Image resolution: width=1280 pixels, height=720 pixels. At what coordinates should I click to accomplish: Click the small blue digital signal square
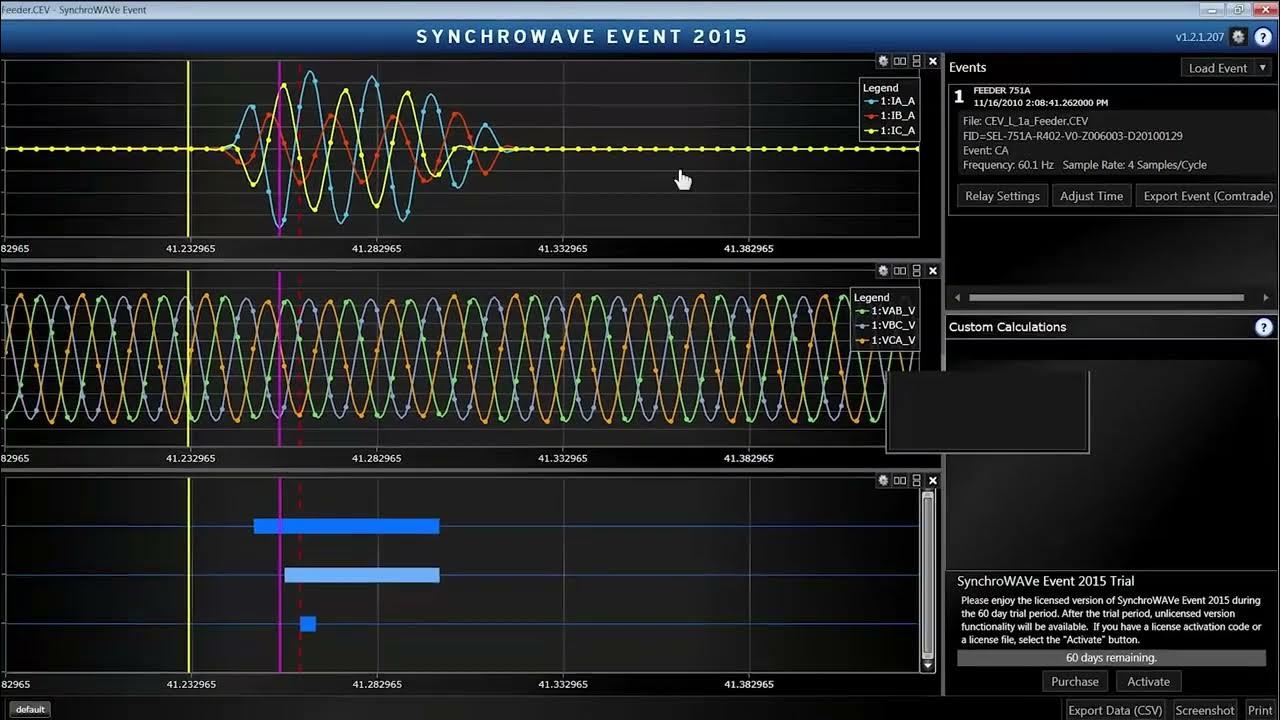[x=308, y=624]
